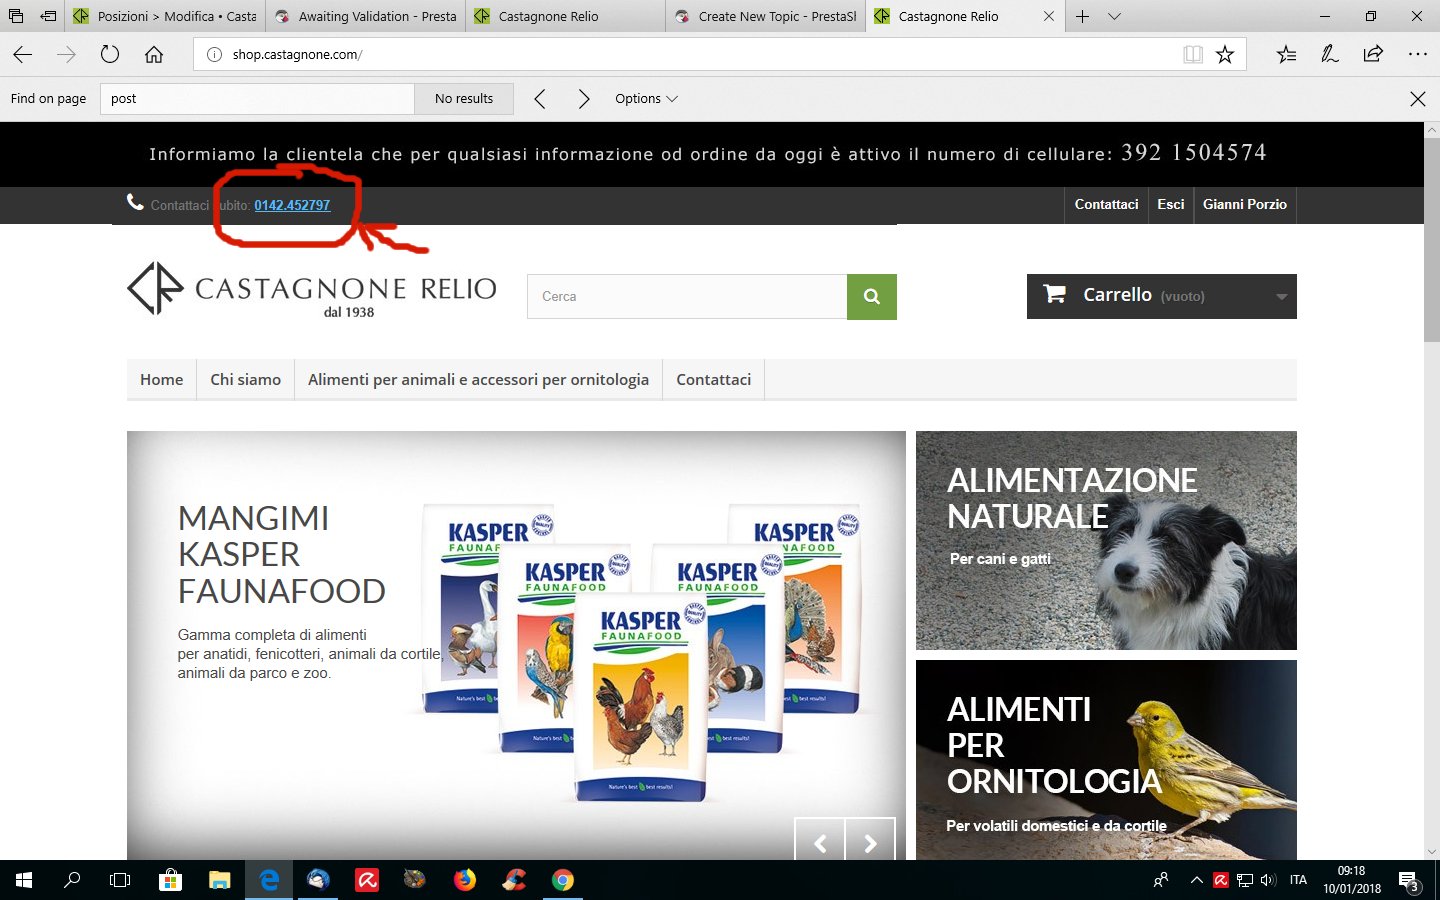Open Alimenti per Ornitologia canary banner
The height and width of the screenshot is (900, 1440).
pos(1106,760)
